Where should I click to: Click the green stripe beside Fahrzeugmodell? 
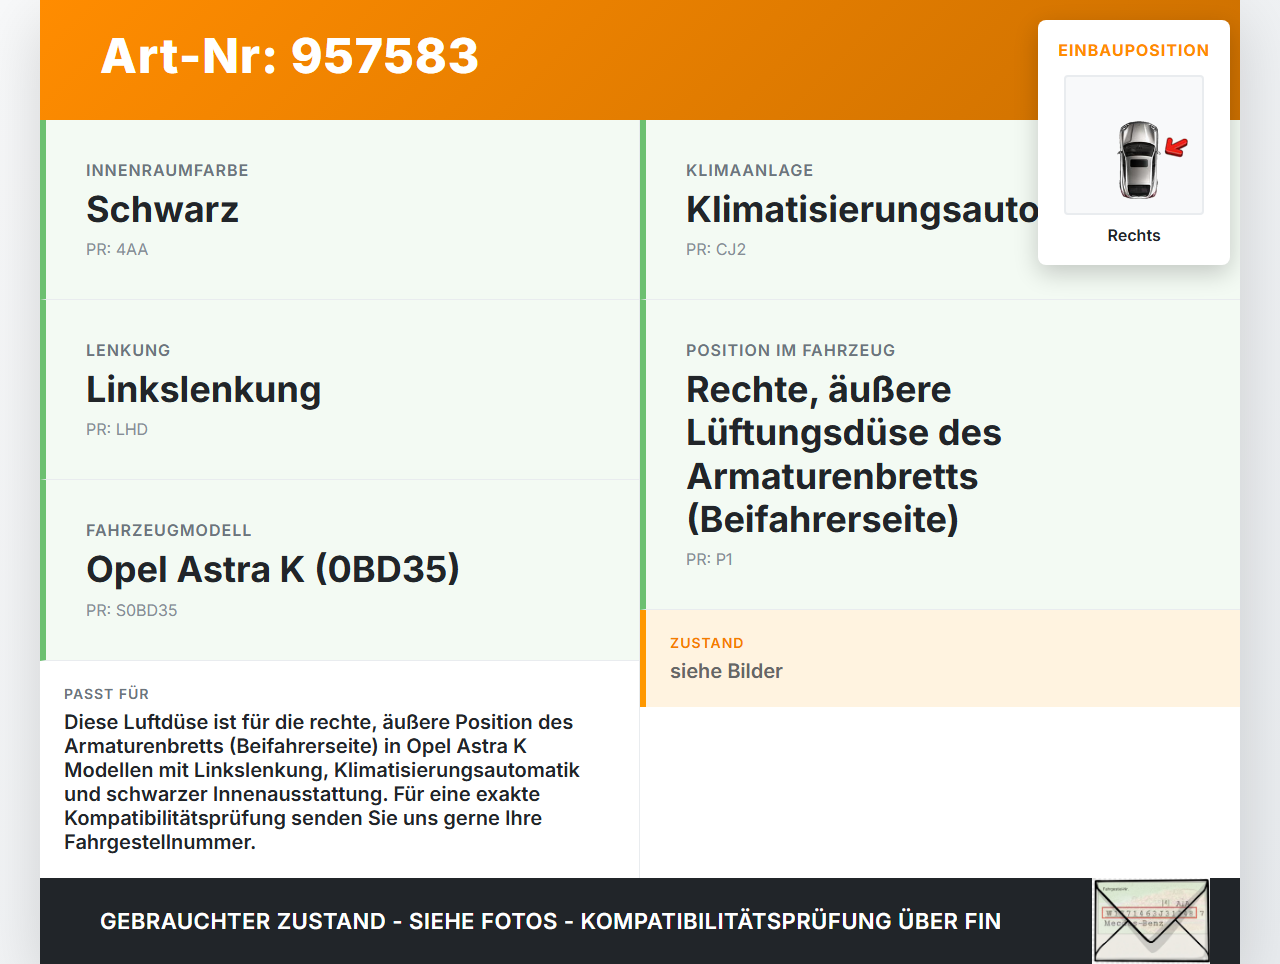pyautogui.click(x=42, y=569)
